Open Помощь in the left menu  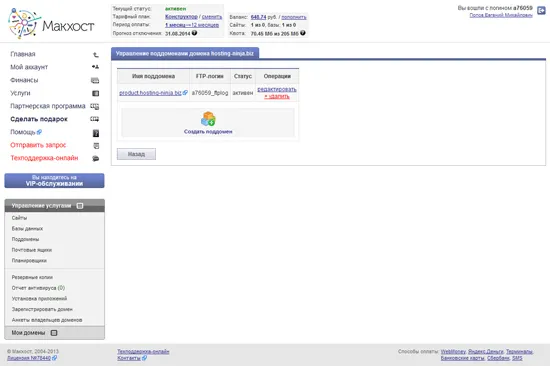tap(23, 132)
